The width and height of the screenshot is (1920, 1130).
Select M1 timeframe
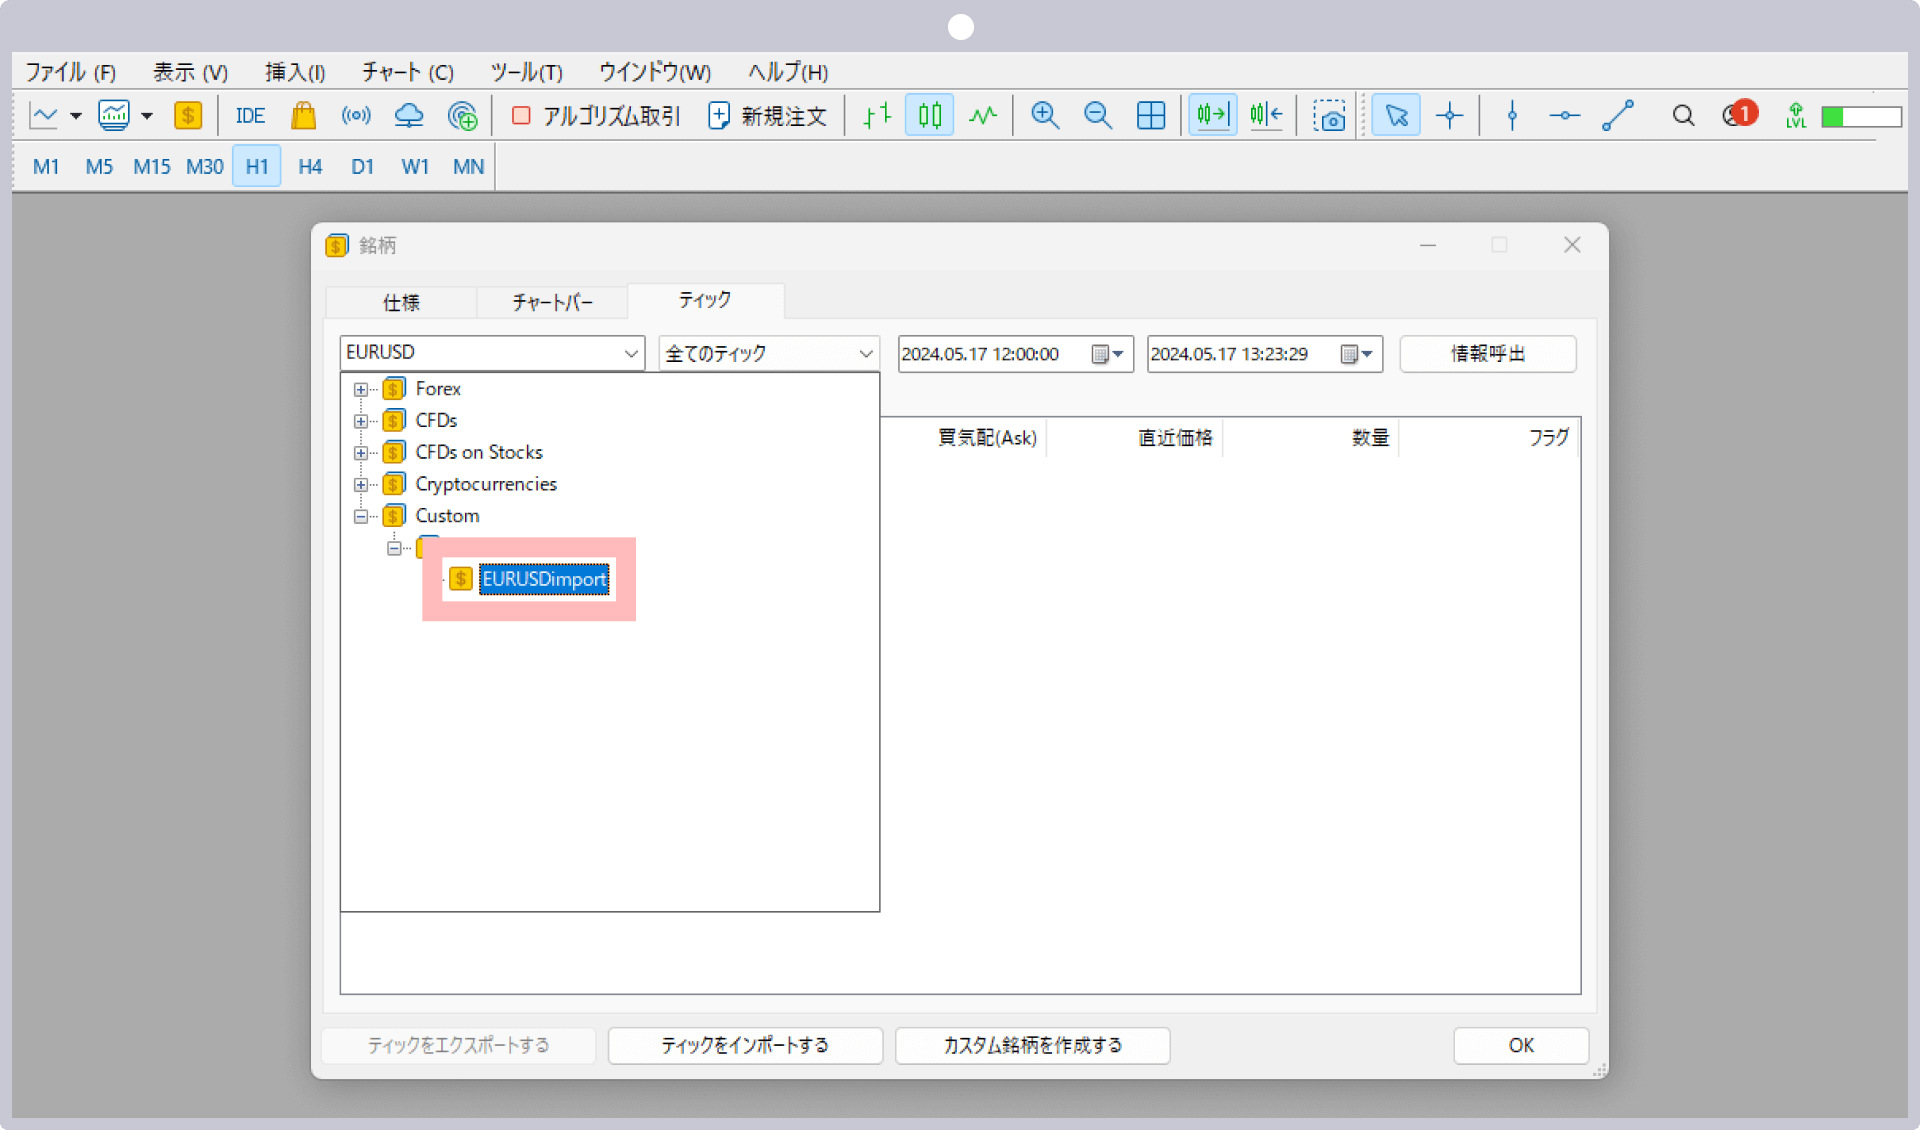[x=46, y=167]
